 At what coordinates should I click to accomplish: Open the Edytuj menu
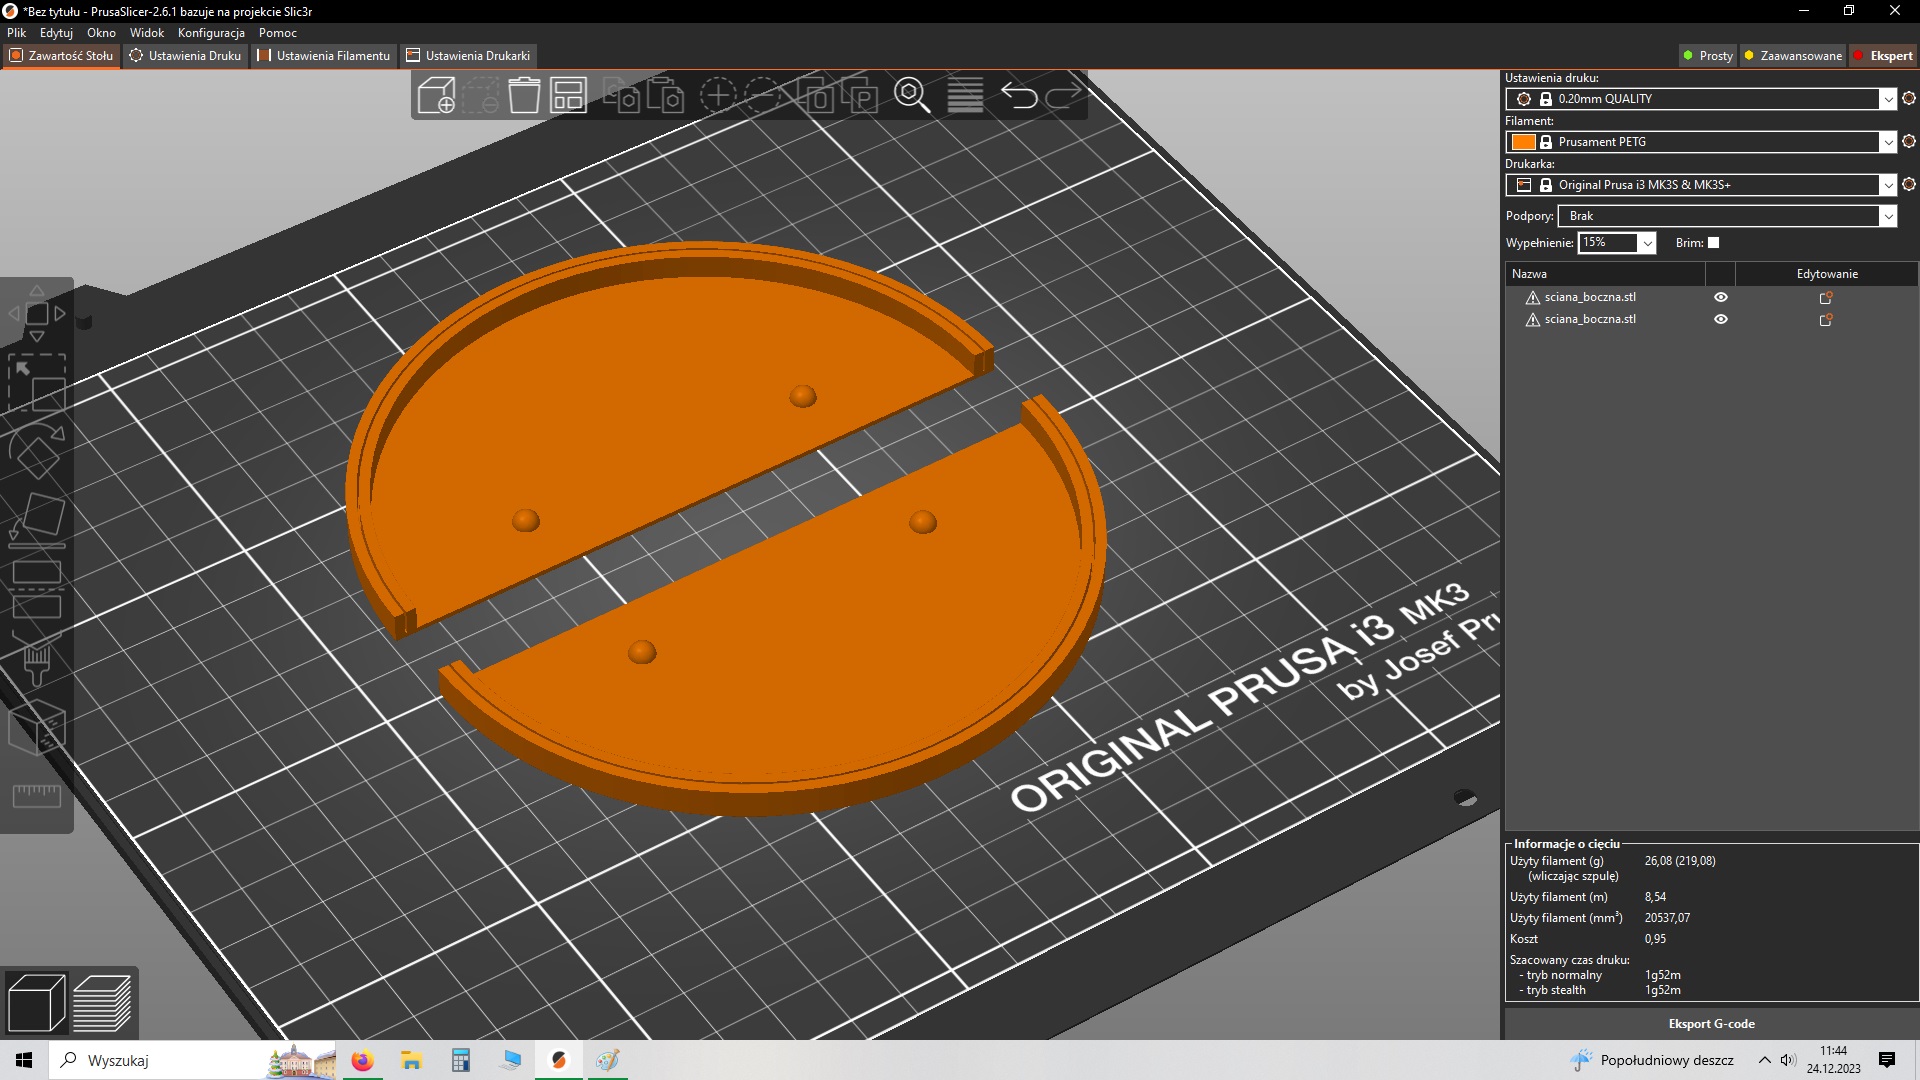56,33
